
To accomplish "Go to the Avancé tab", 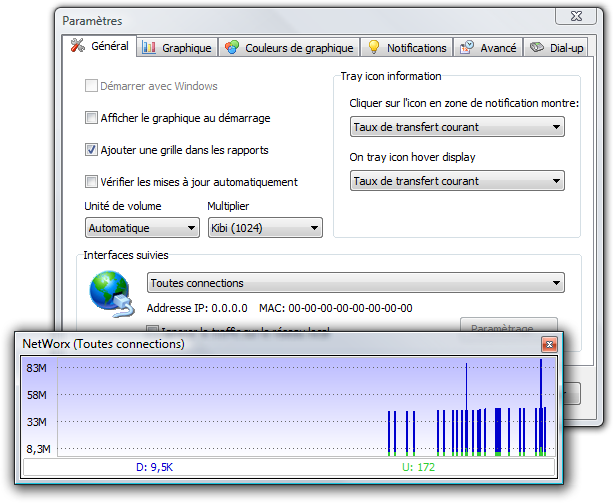I will point(488,48).
